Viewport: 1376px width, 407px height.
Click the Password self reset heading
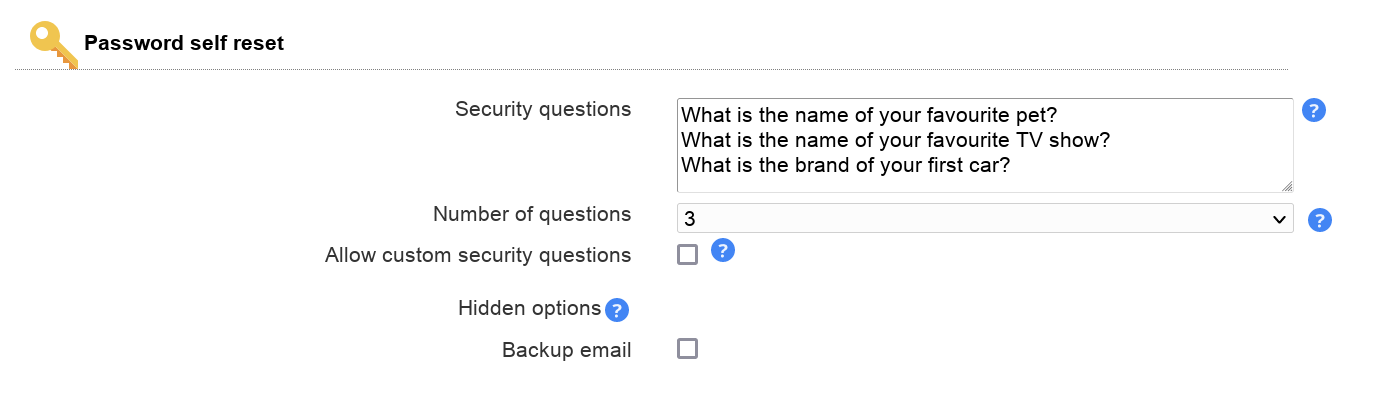pyautogui.click(x=184, y=43)
